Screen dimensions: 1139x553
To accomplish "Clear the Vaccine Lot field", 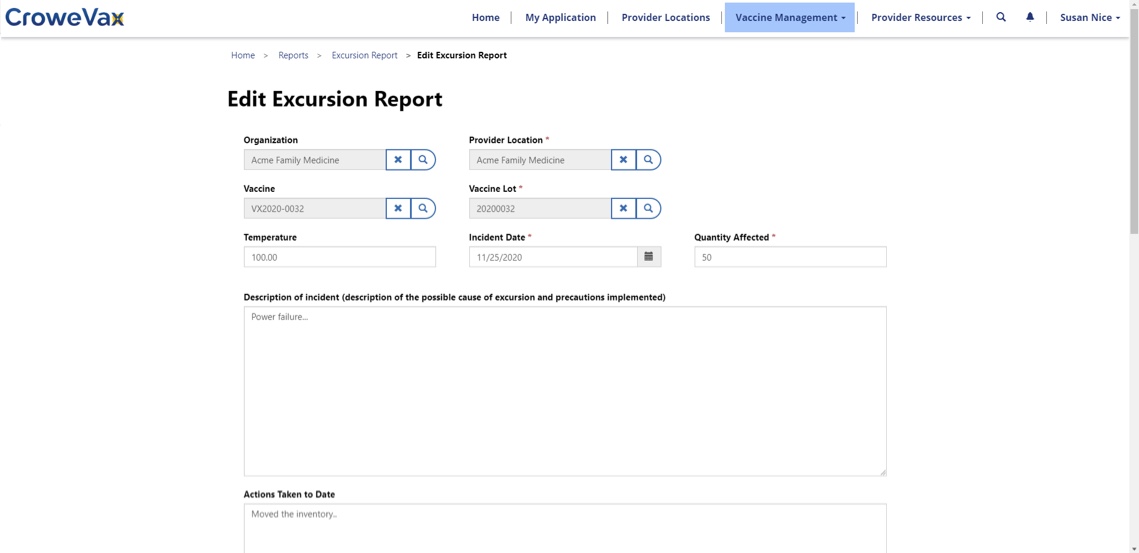I will pyautogui.click(x=623, y=208).
